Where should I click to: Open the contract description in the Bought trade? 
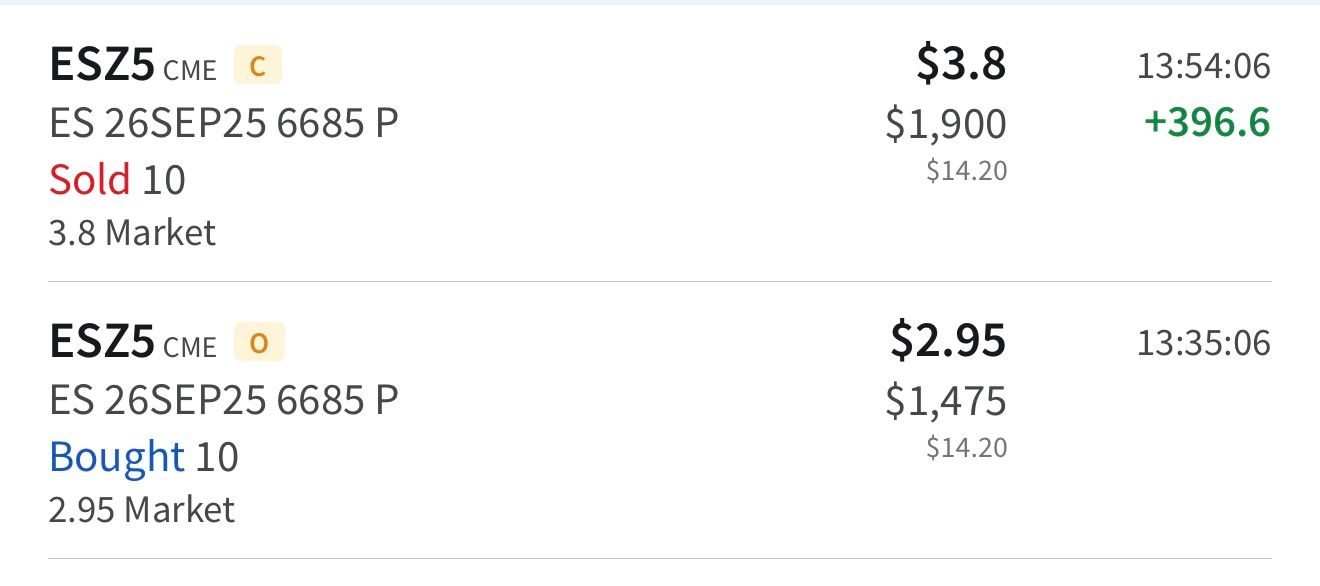coord(223,401)
